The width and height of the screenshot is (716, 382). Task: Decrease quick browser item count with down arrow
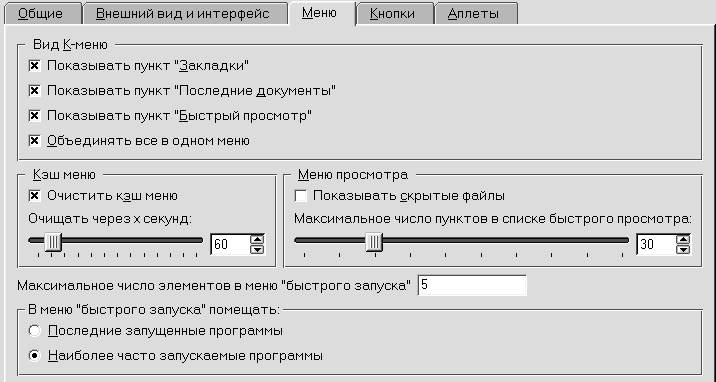pyautogui.click(x=683, y=249)
